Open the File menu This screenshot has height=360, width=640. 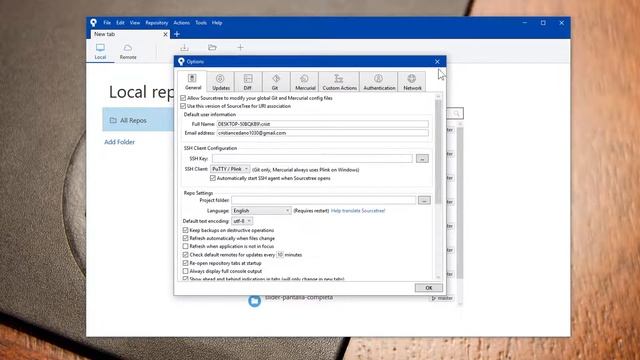[x=107, y=23]
